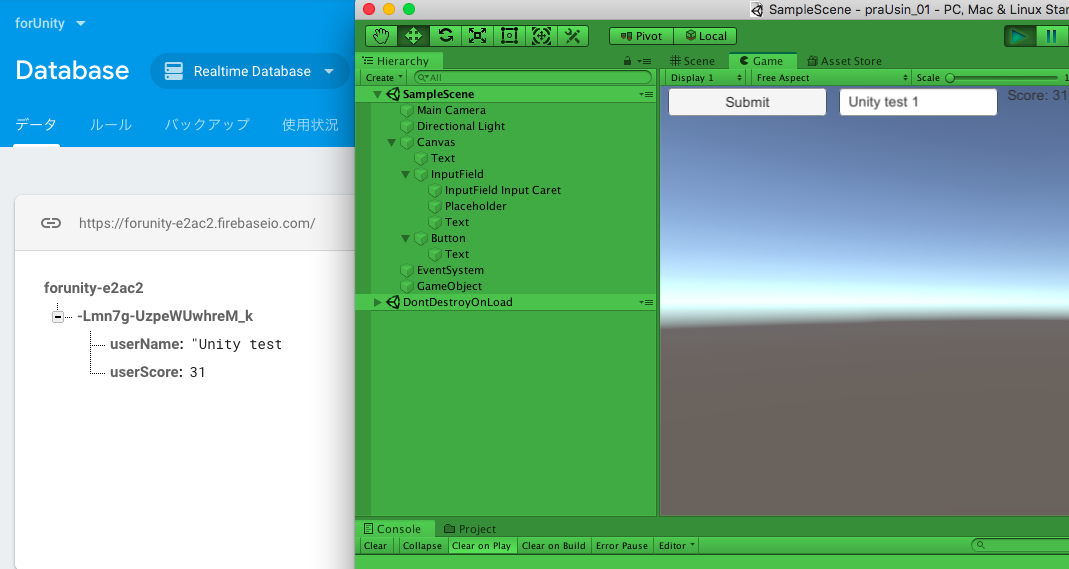Open the Realtime Database selector
This screenshot has height=569, width=1069.
tap(250, 71)
